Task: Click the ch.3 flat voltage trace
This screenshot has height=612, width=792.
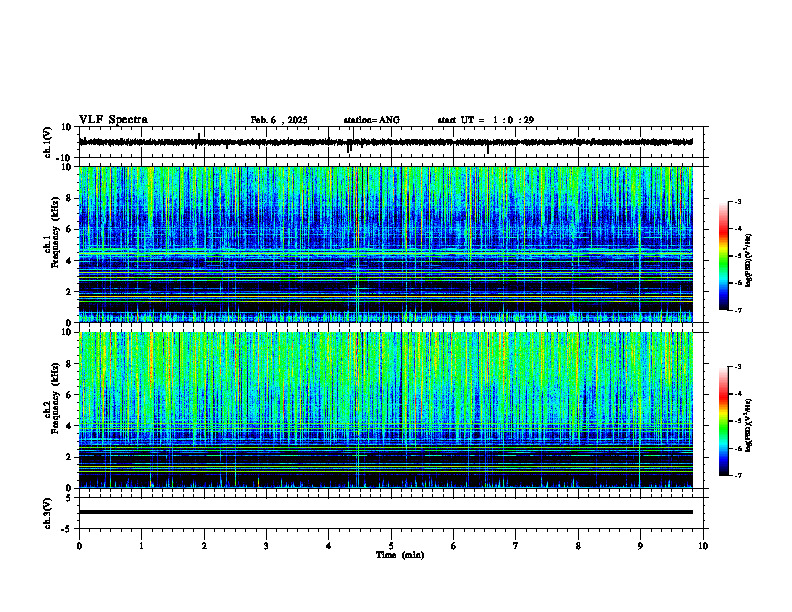Action: [x=386, y=512]
